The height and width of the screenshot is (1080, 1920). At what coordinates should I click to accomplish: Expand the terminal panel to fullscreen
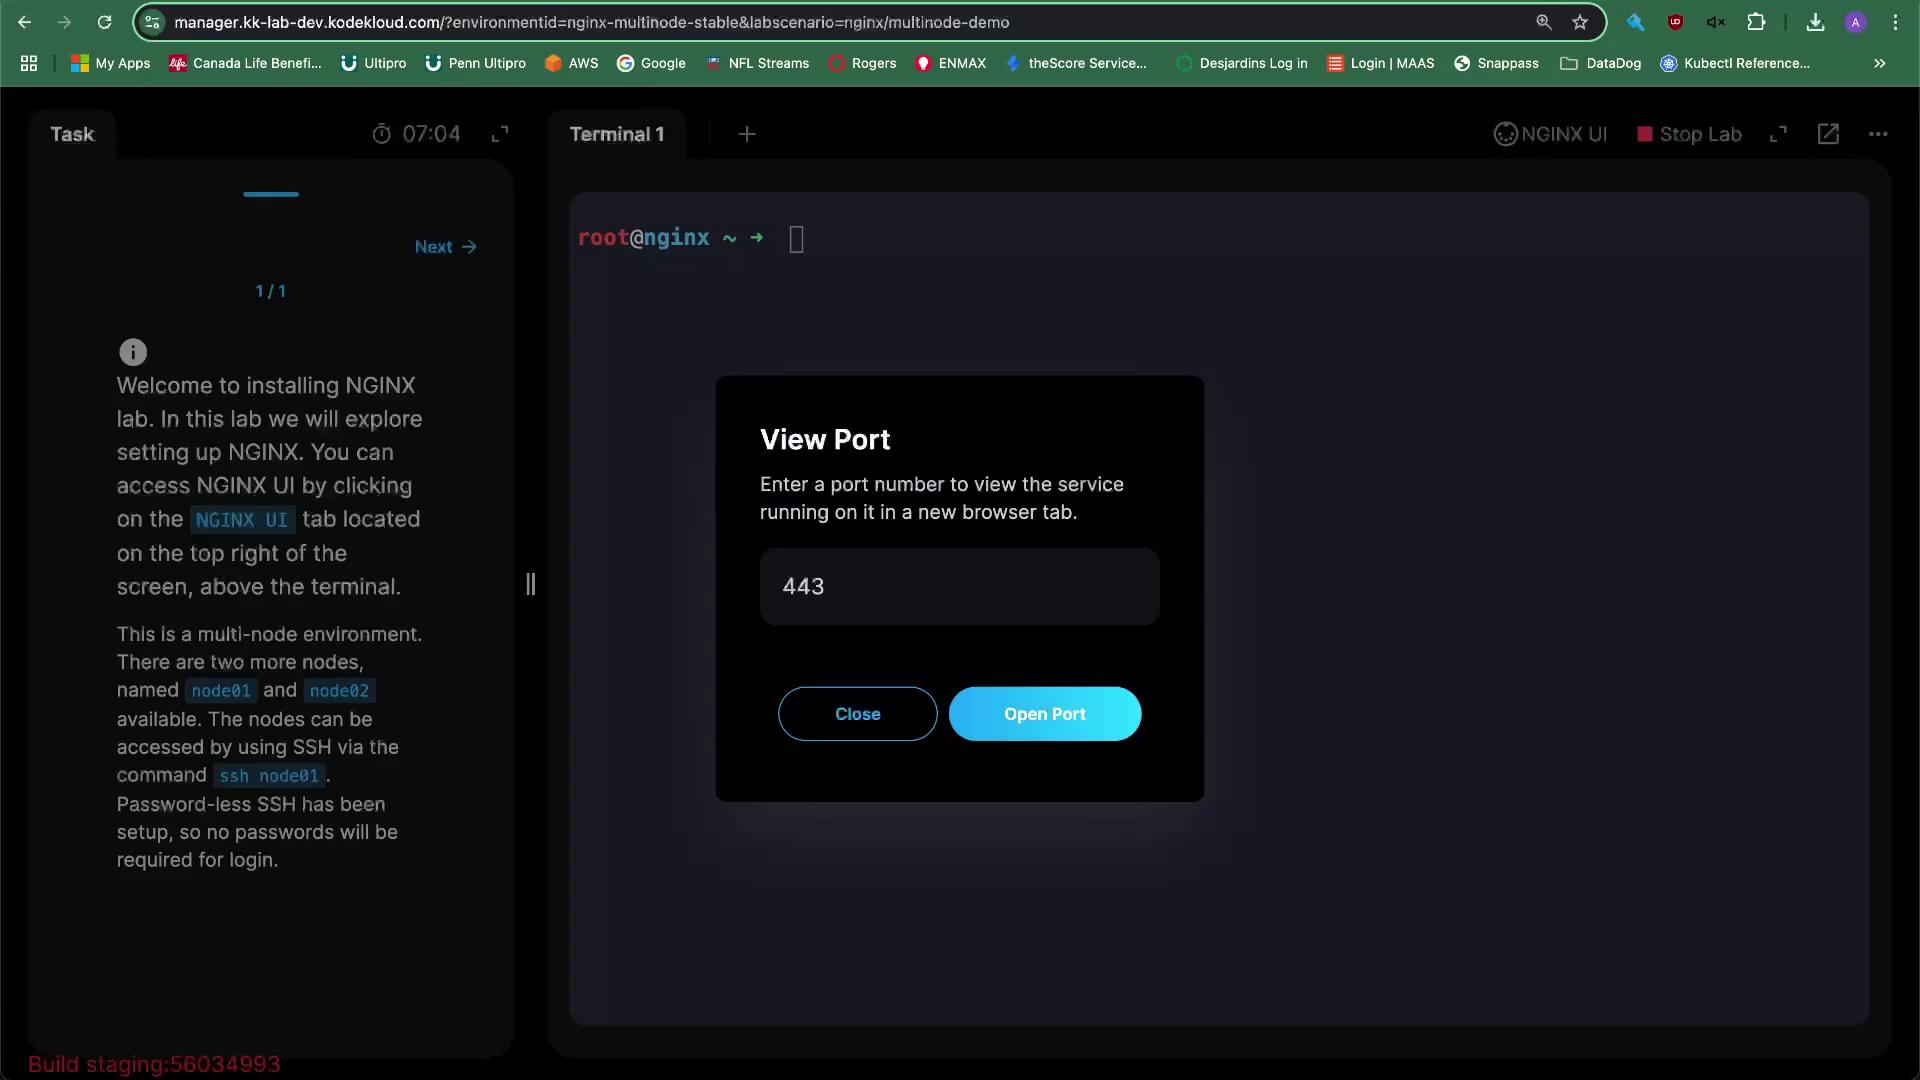(x=1778, y=134)
